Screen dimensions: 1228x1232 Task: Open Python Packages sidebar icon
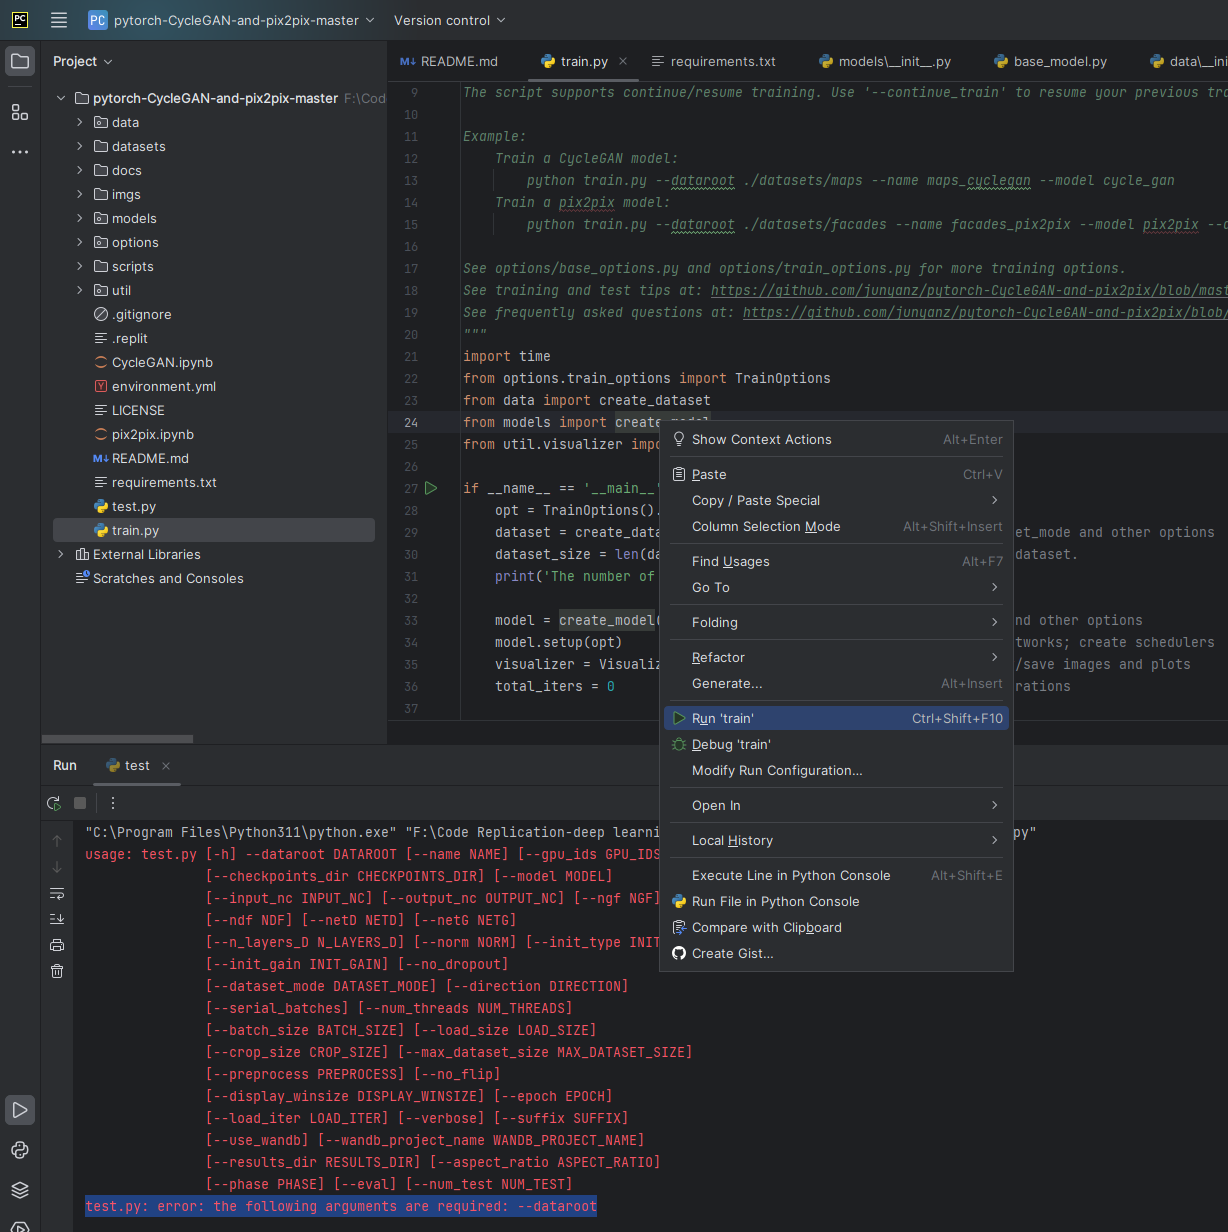tap(20, 1150)
